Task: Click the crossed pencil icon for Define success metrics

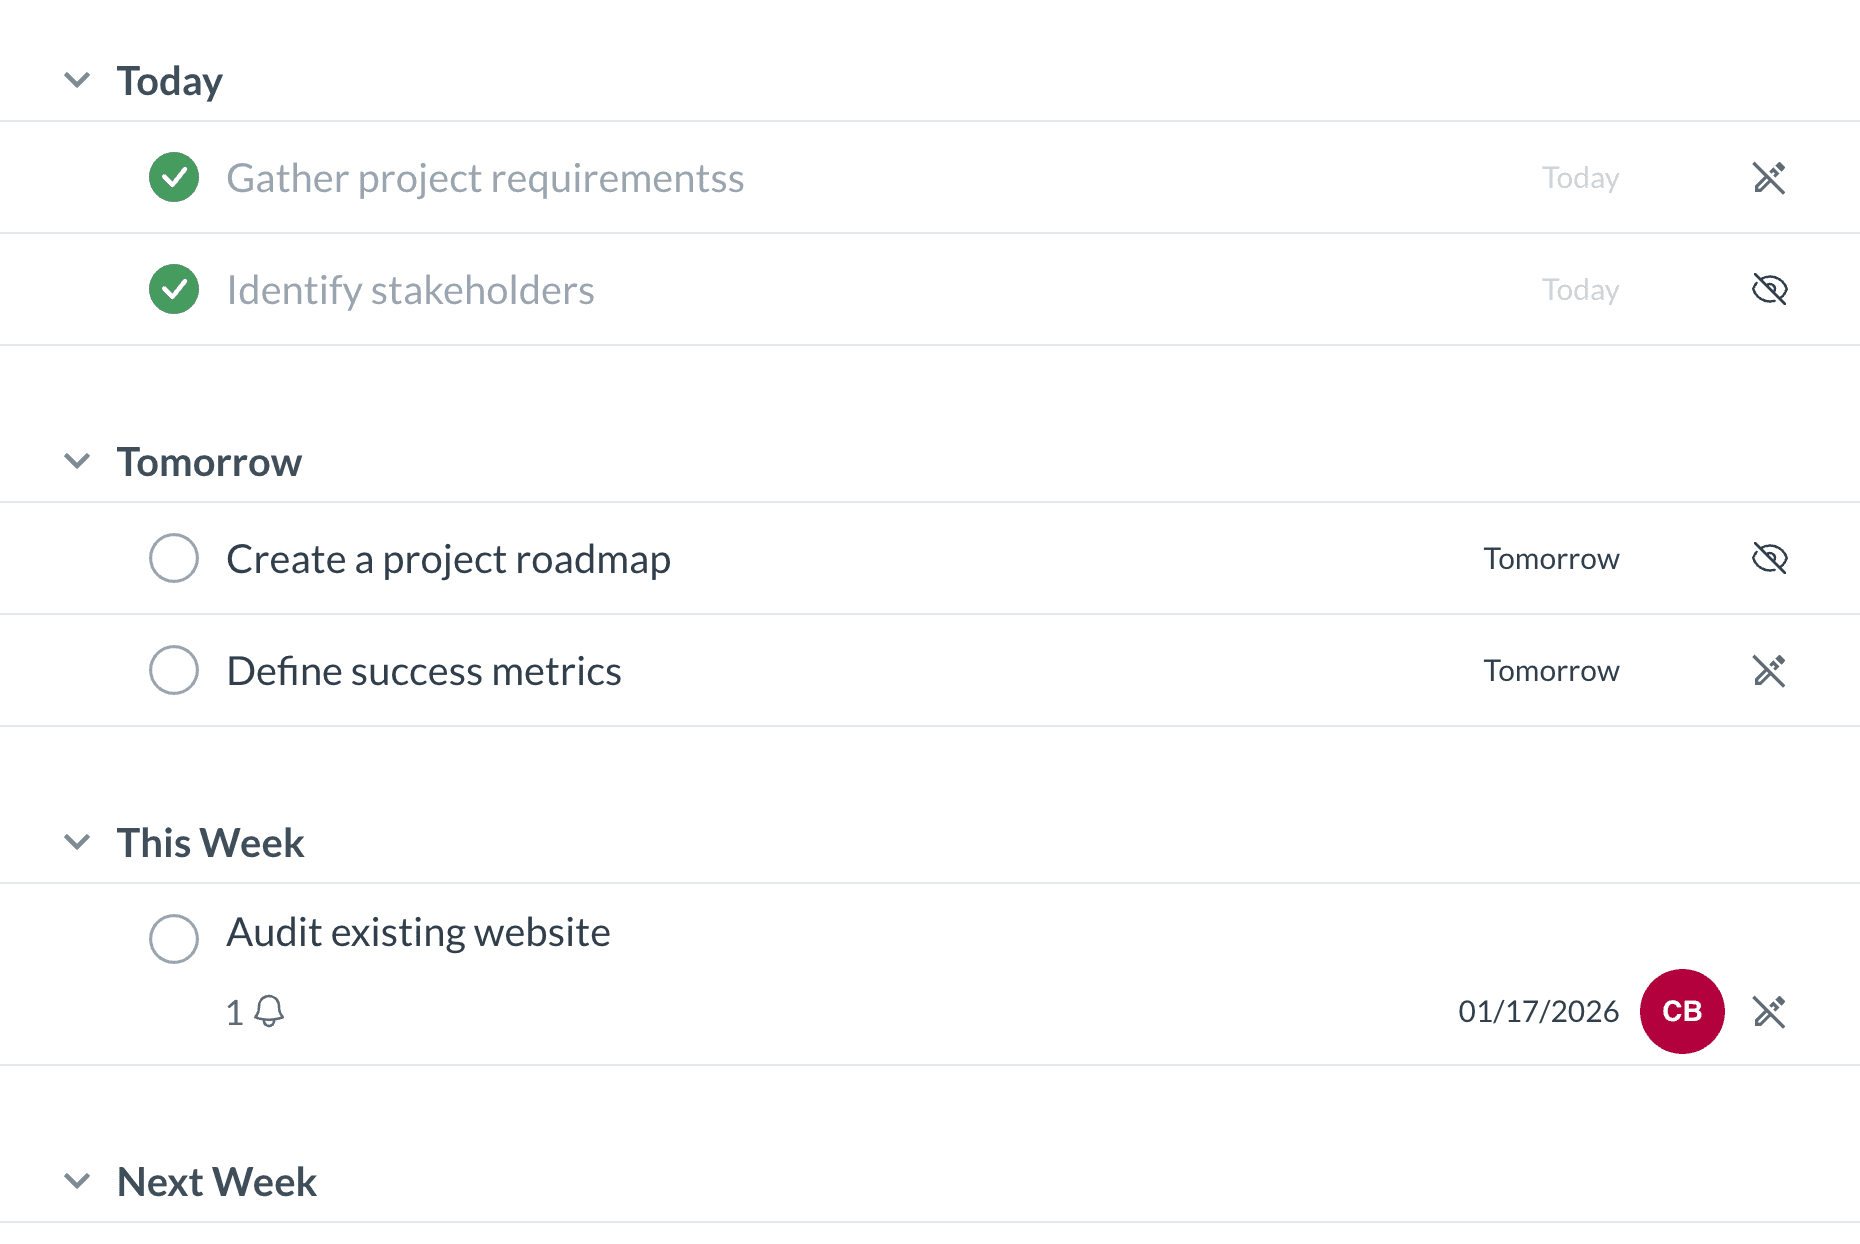Action: pos(1769,671)
